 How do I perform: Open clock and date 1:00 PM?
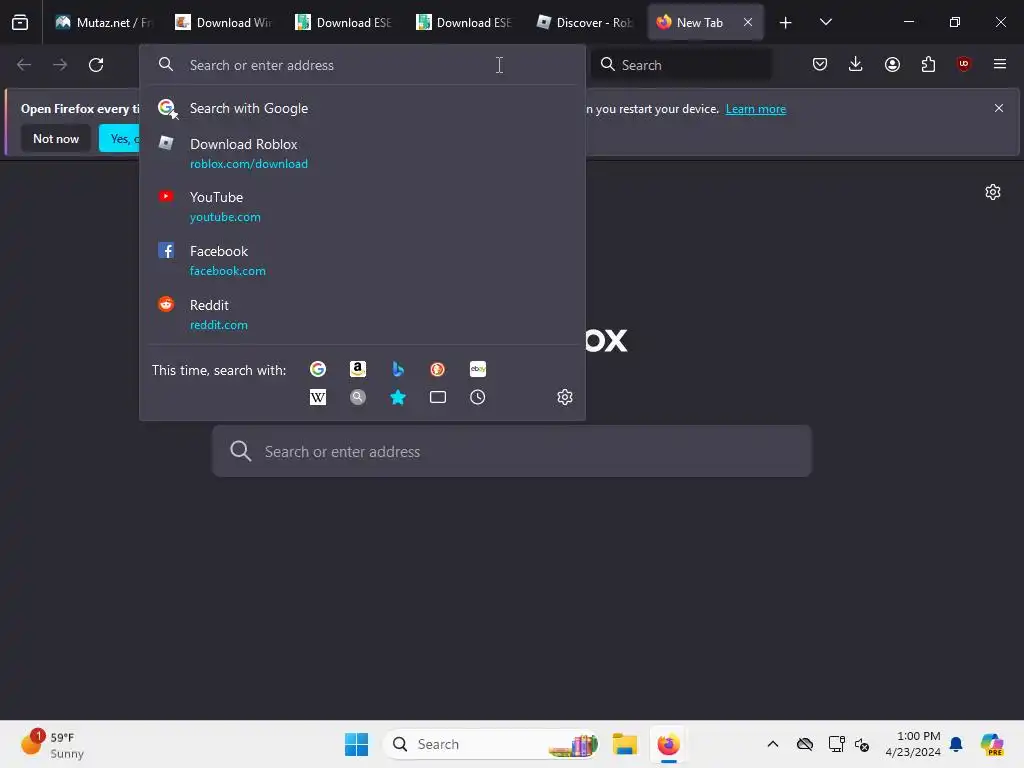click(x=912, y=744)
